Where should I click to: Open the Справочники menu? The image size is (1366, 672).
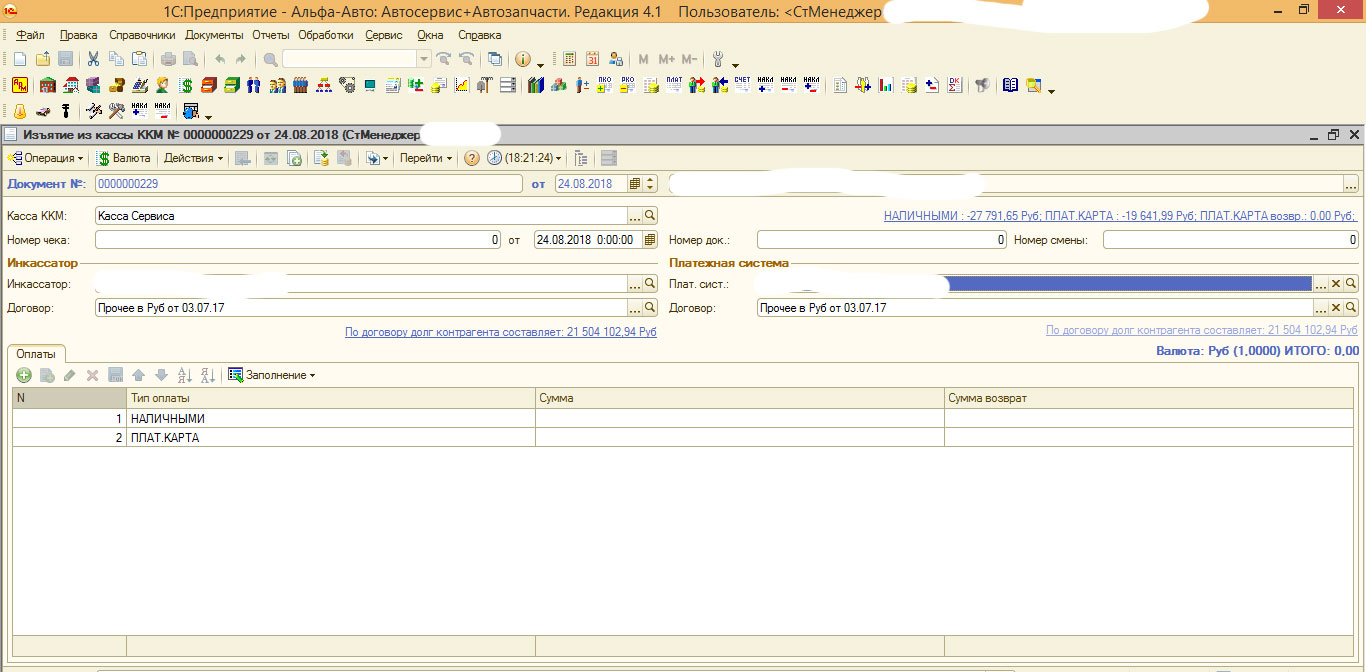(x=142, y=35)
